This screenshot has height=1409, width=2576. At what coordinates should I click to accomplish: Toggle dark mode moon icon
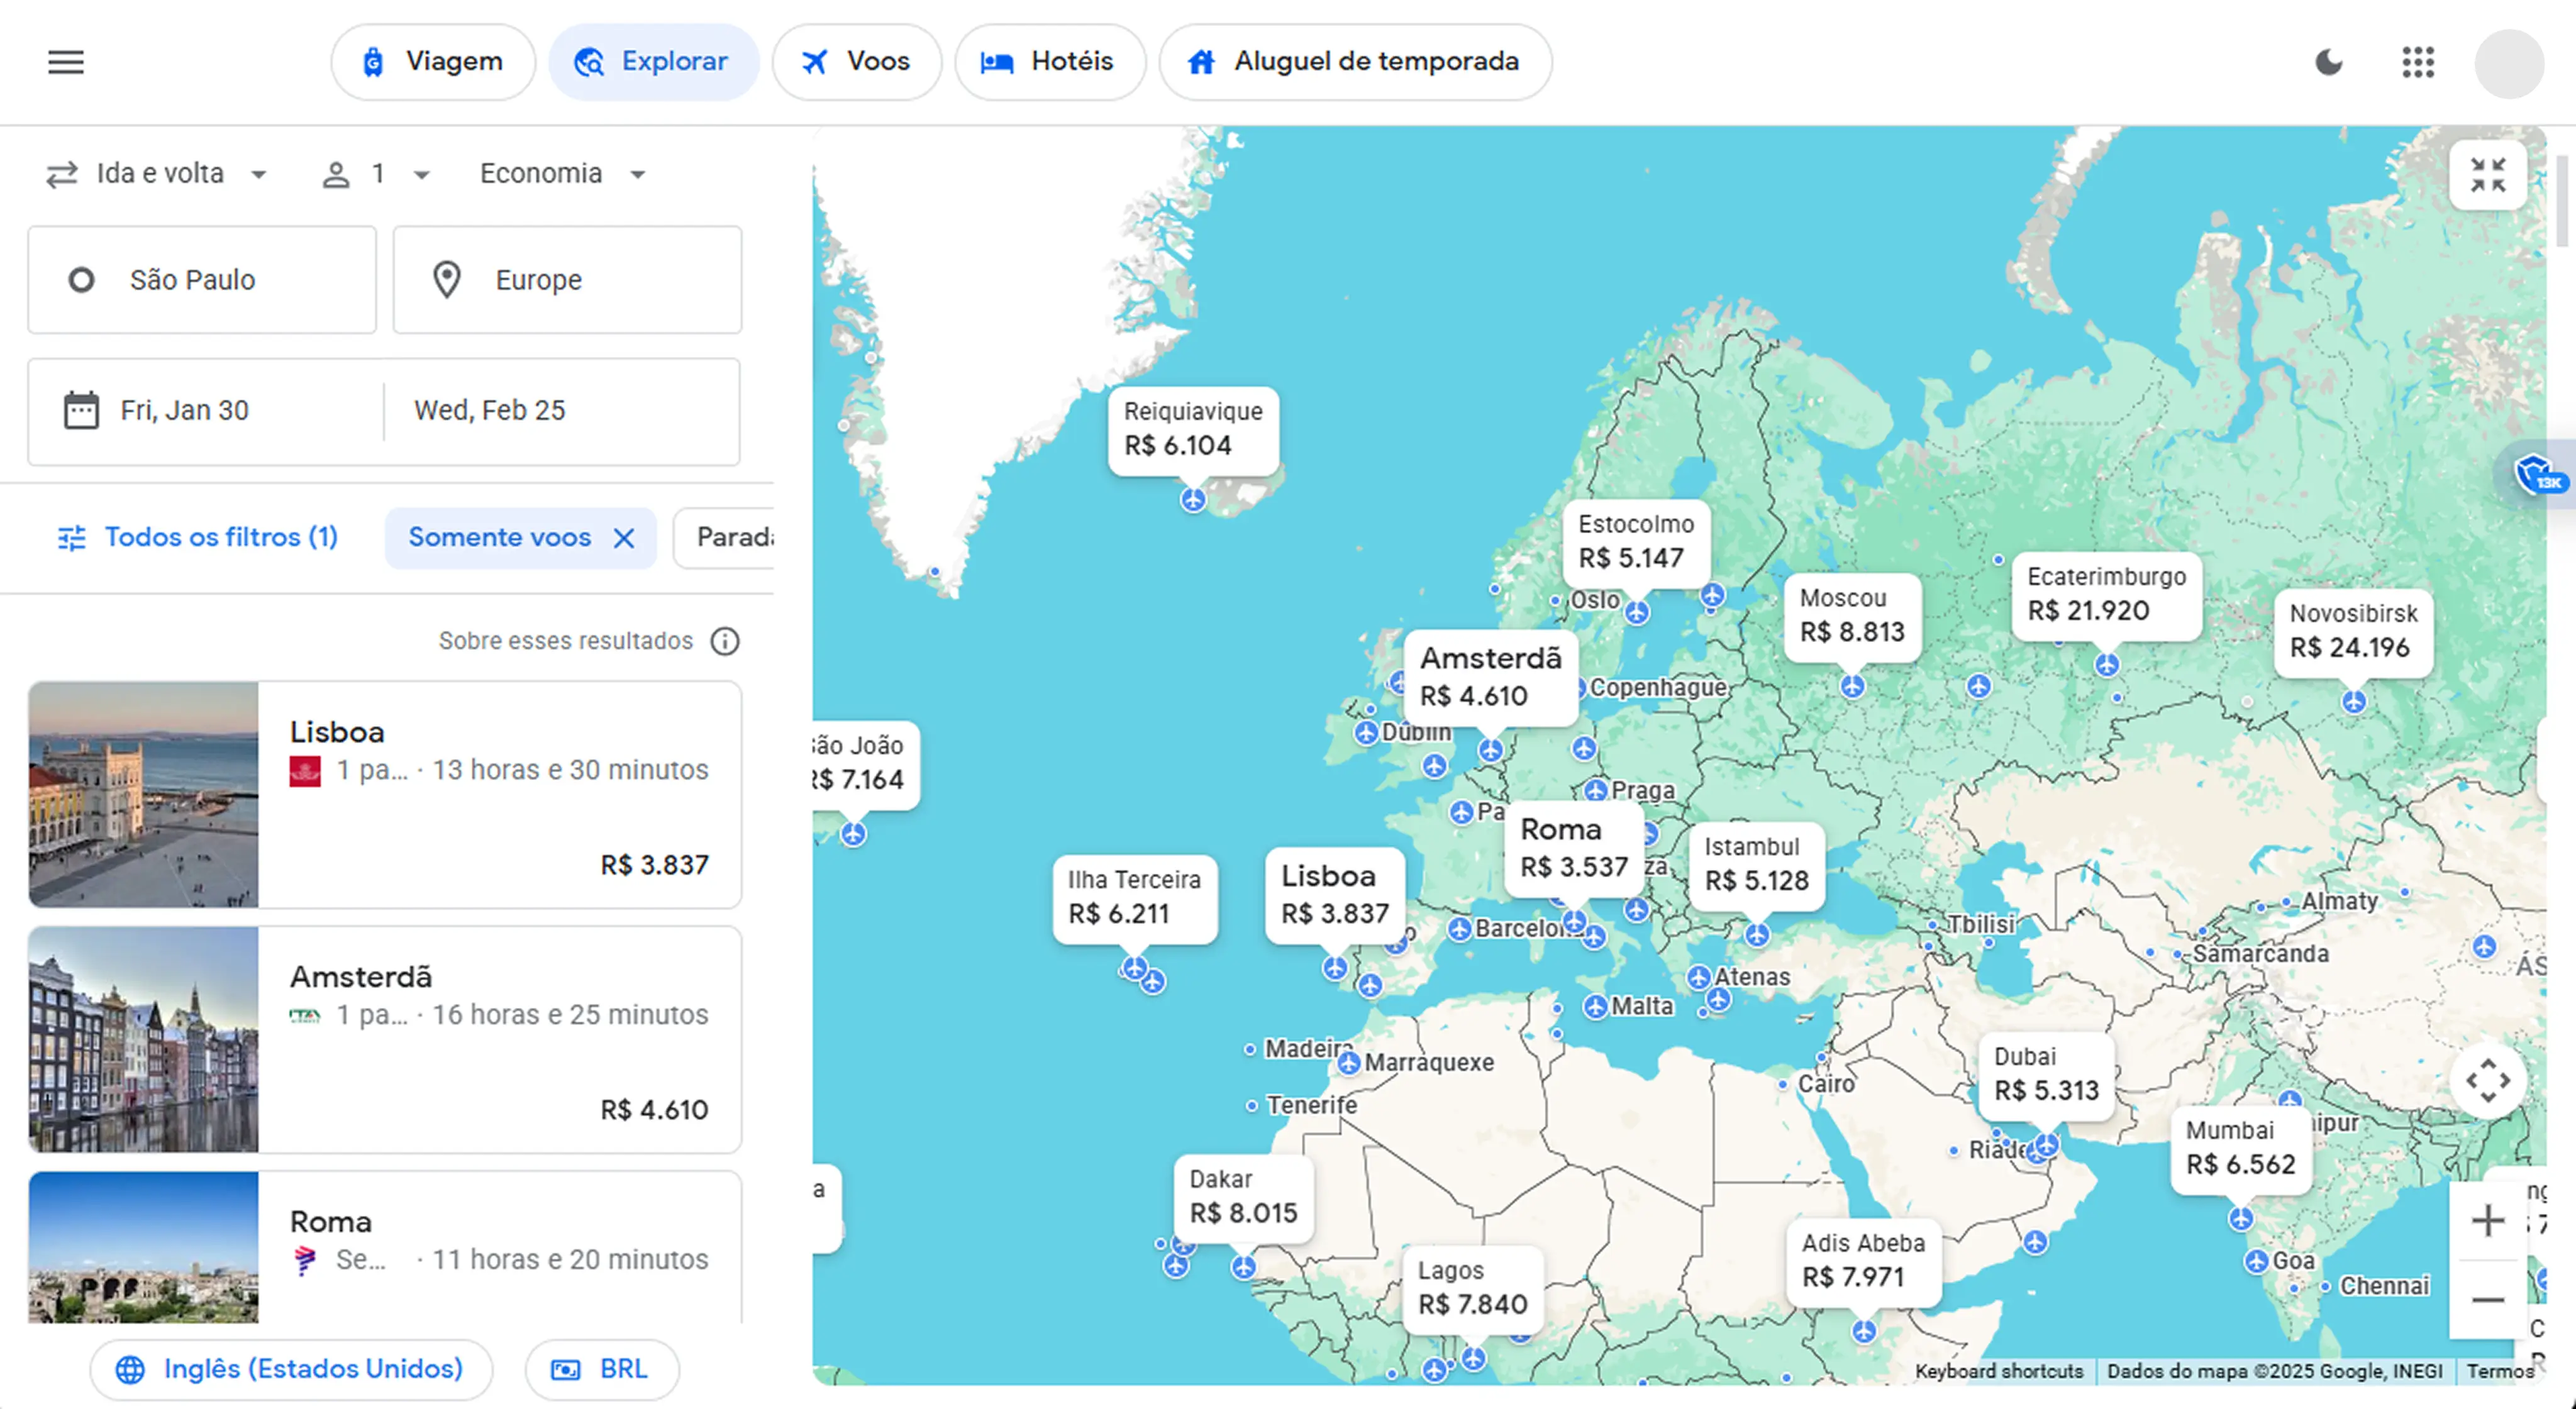point(2329,62)
